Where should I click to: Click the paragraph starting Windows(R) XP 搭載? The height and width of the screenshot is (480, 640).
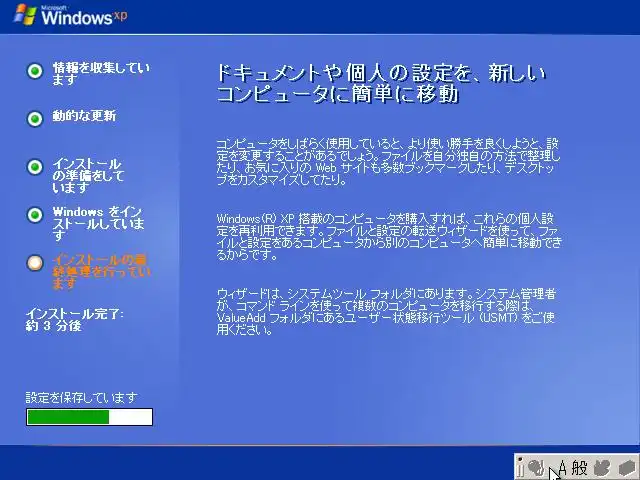tap(389, 236)
